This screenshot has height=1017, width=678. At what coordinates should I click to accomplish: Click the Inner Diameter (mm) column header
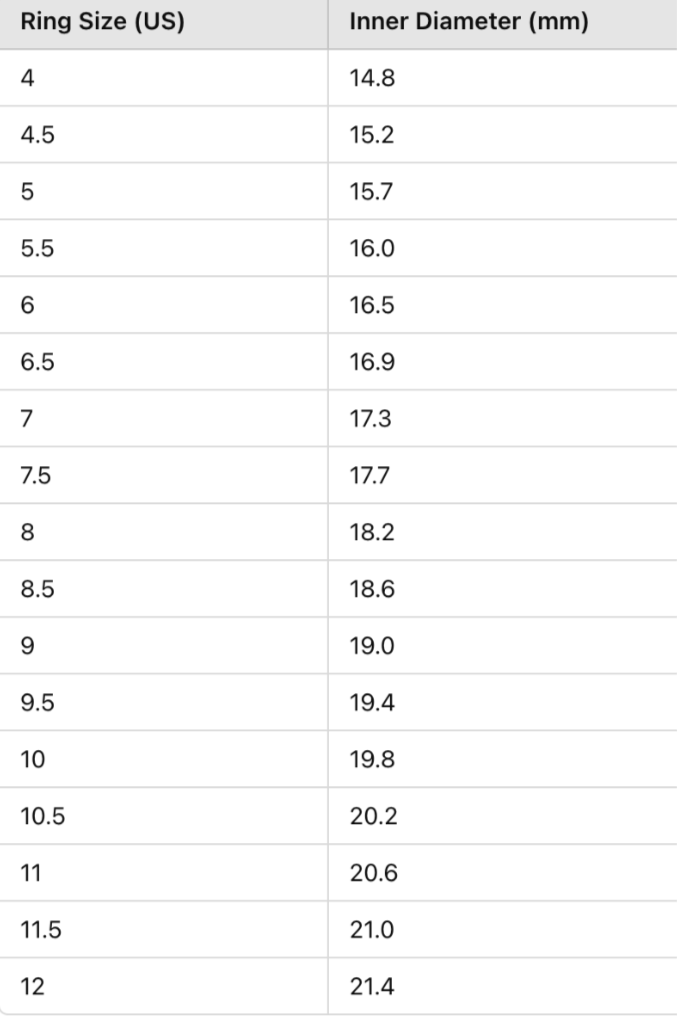[468, 21]
